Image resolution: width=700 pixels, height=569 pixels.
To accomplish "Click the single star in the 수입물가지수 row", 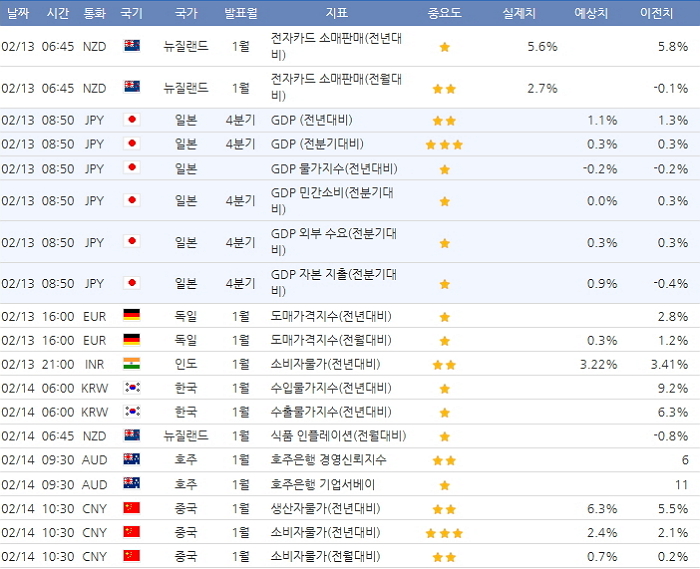I will [445, 389].
